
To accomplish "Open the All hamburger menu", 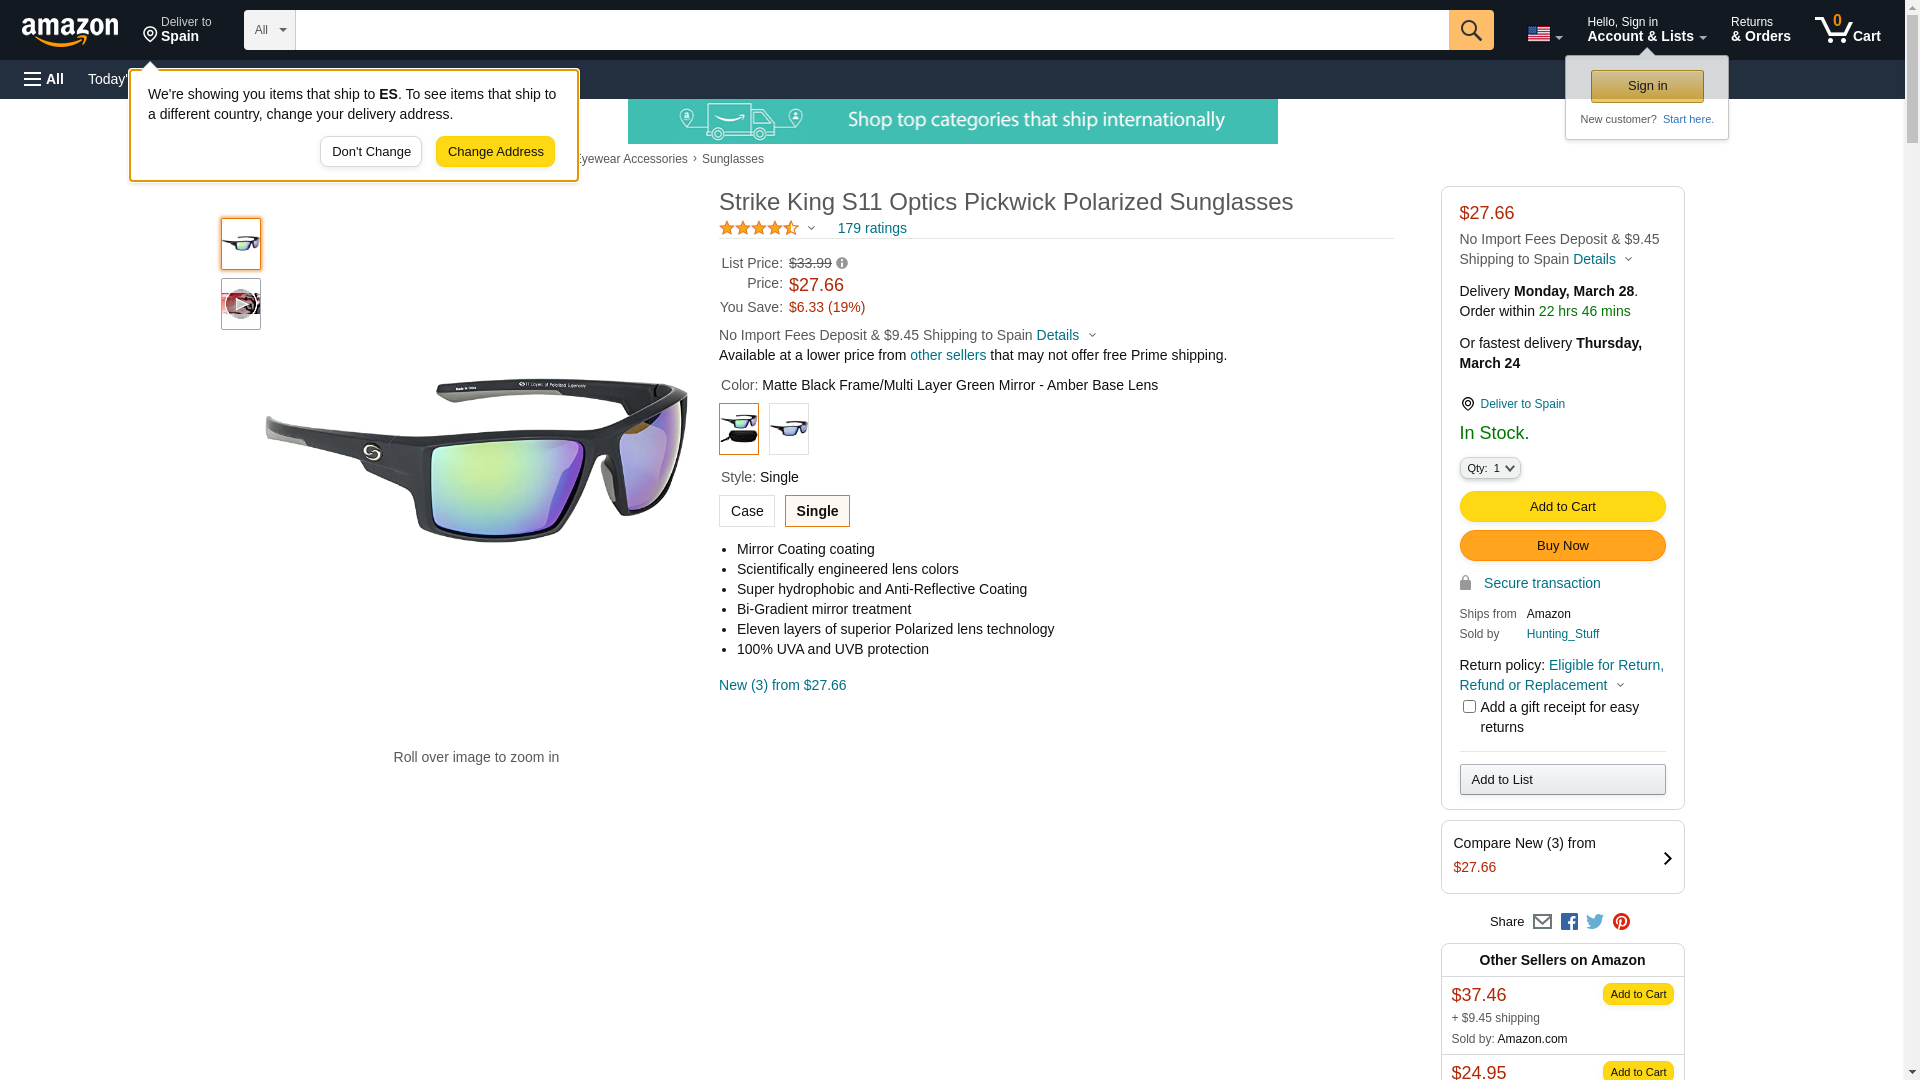I will pyautogui.click(x=44, y=79).
